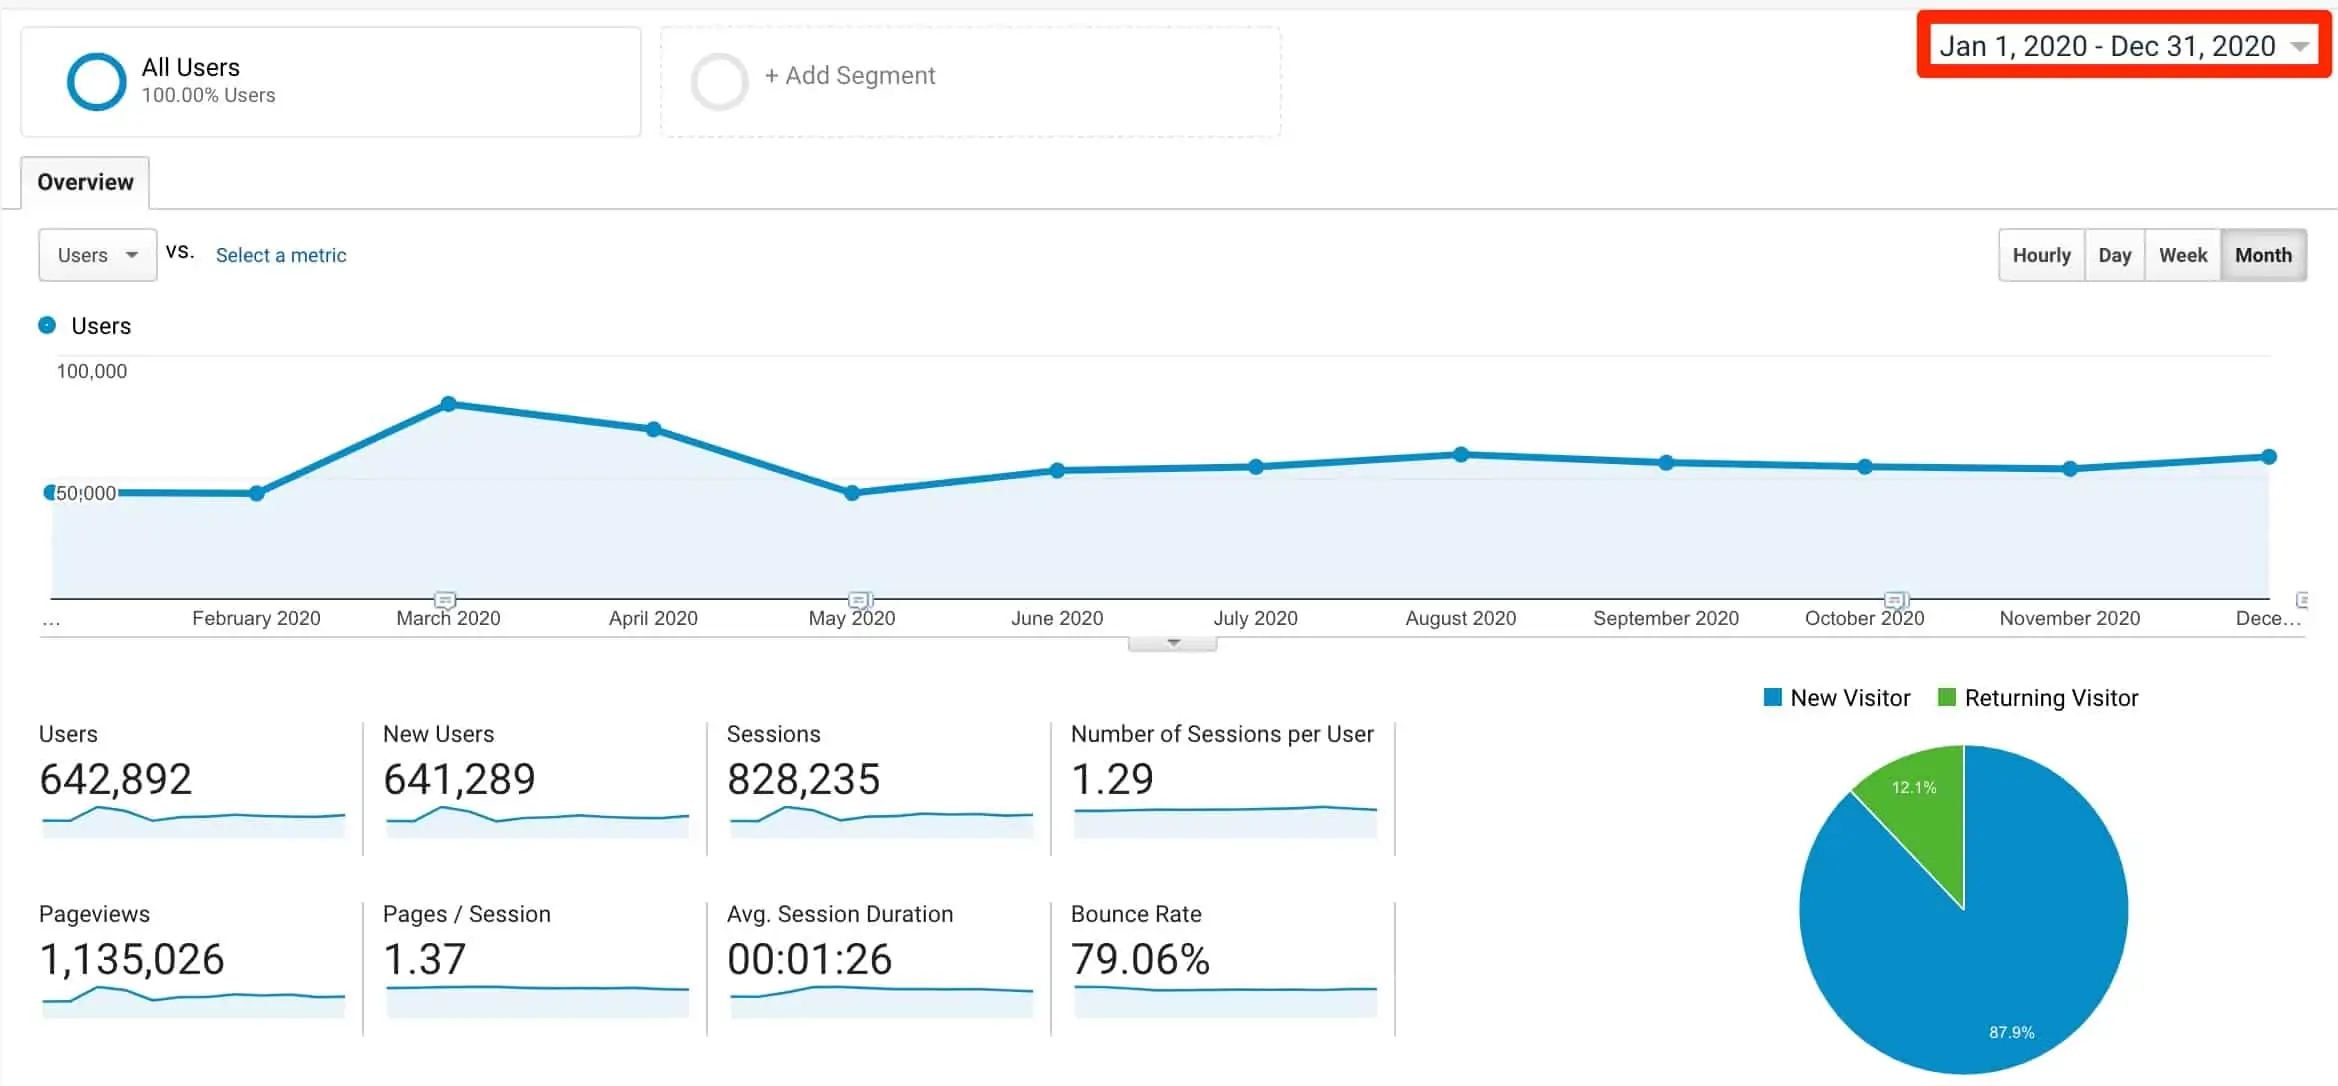
Task: Click the Sessions sparkline chart
Action: coord(881,820)
